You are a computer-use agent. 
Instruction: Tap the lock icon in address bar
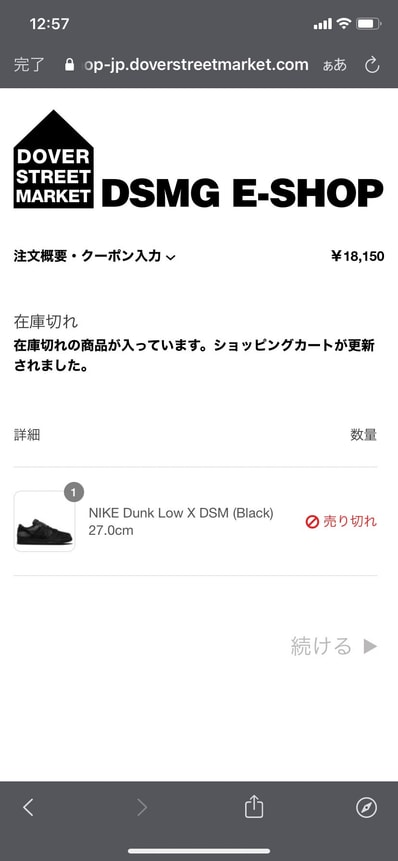coord(69,65)
